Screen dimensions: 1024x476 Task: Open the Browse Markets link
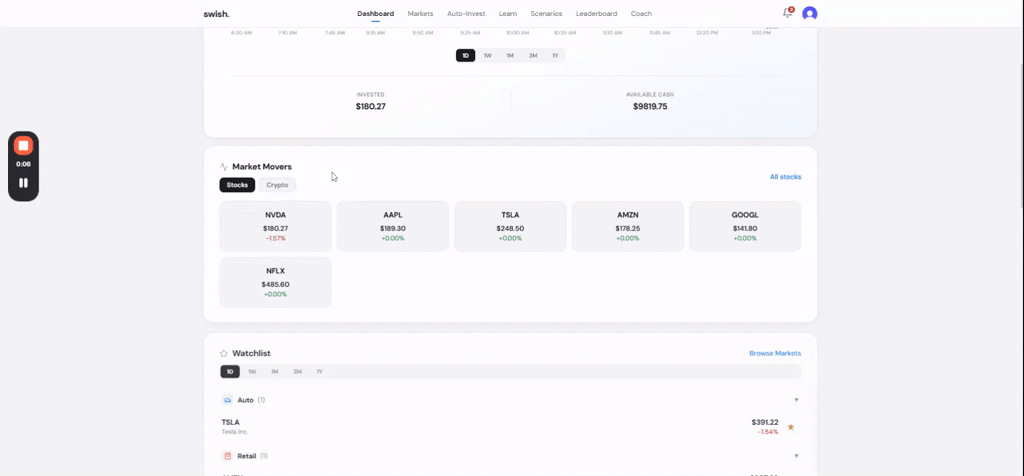pyautogui.click(x=775, y=353)
